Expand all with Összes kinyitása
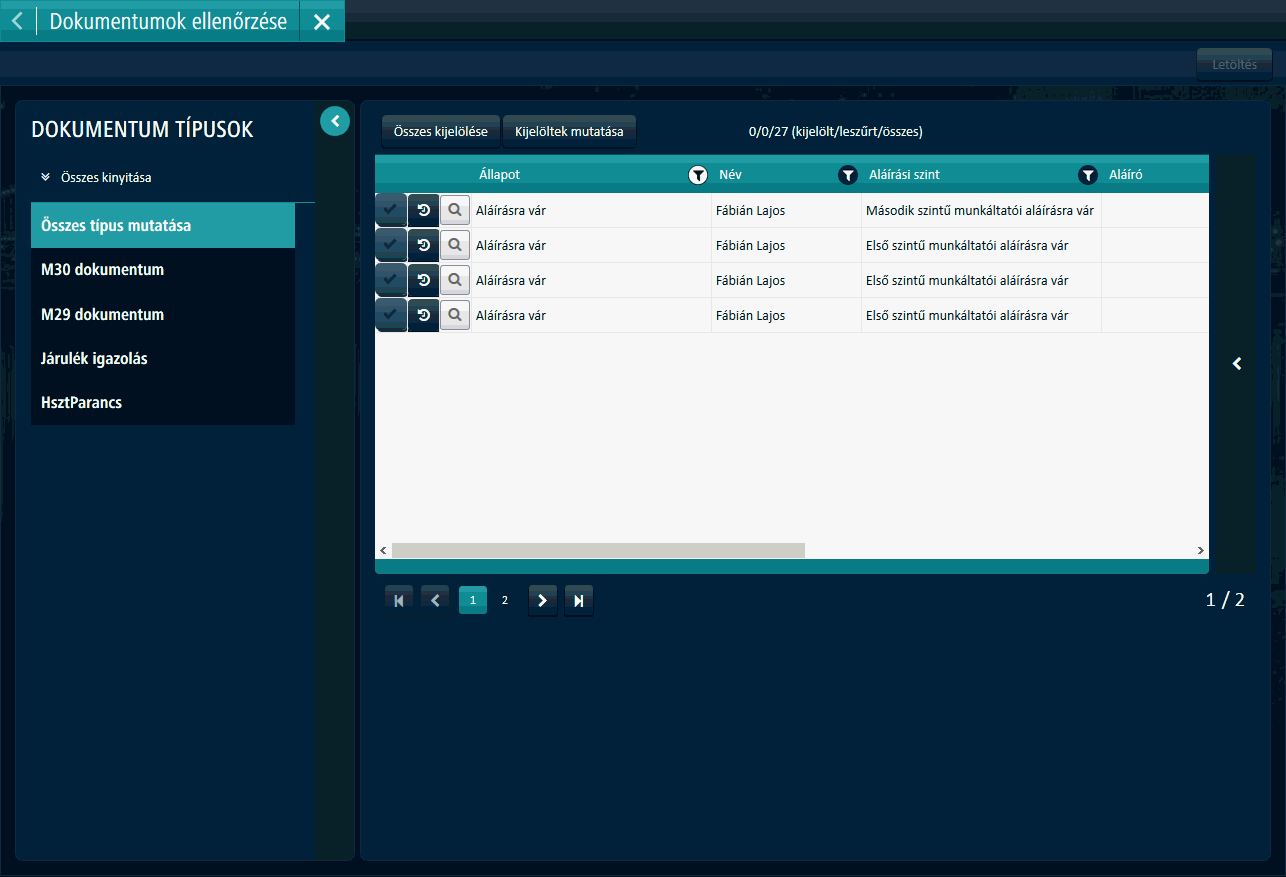Screen dimensions: 1286x877 click(96, 177)
